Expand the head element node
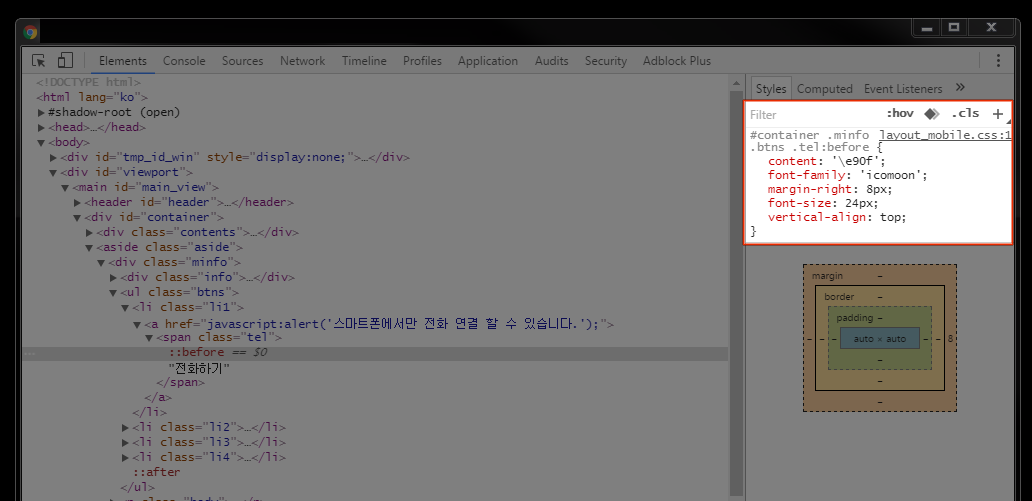The height and width of the screenshot is (501, 1032). (41, 128)
